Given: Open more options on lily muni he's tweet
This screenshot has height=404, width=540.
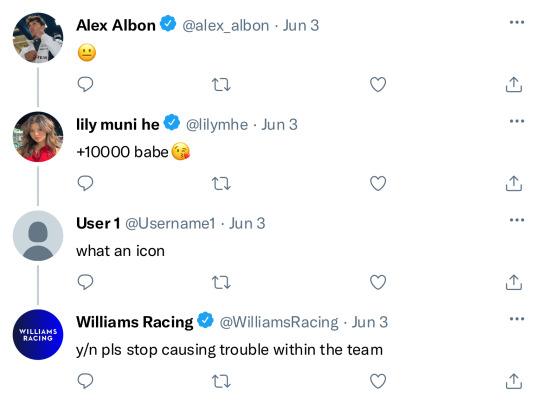Looking at the screenshot, I should click(517, 121).
